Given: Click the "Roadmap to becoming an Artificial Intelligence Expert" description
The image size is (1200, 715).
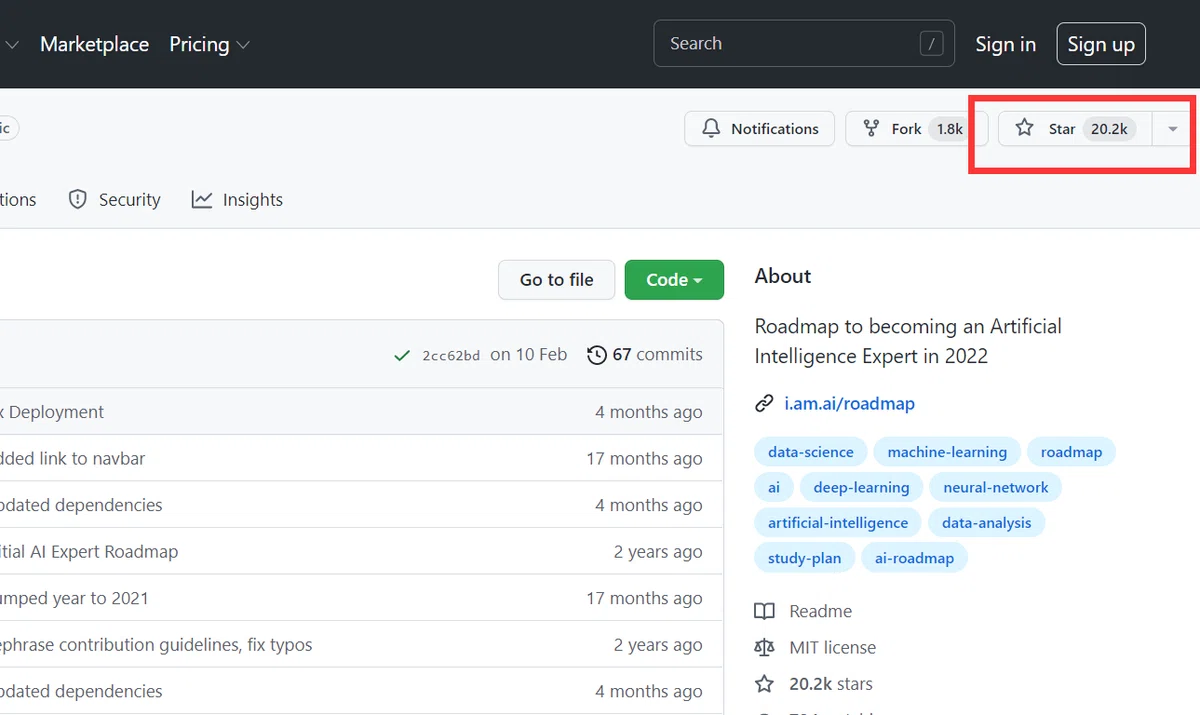Looking at the screenshot, I should coord(908,341).
